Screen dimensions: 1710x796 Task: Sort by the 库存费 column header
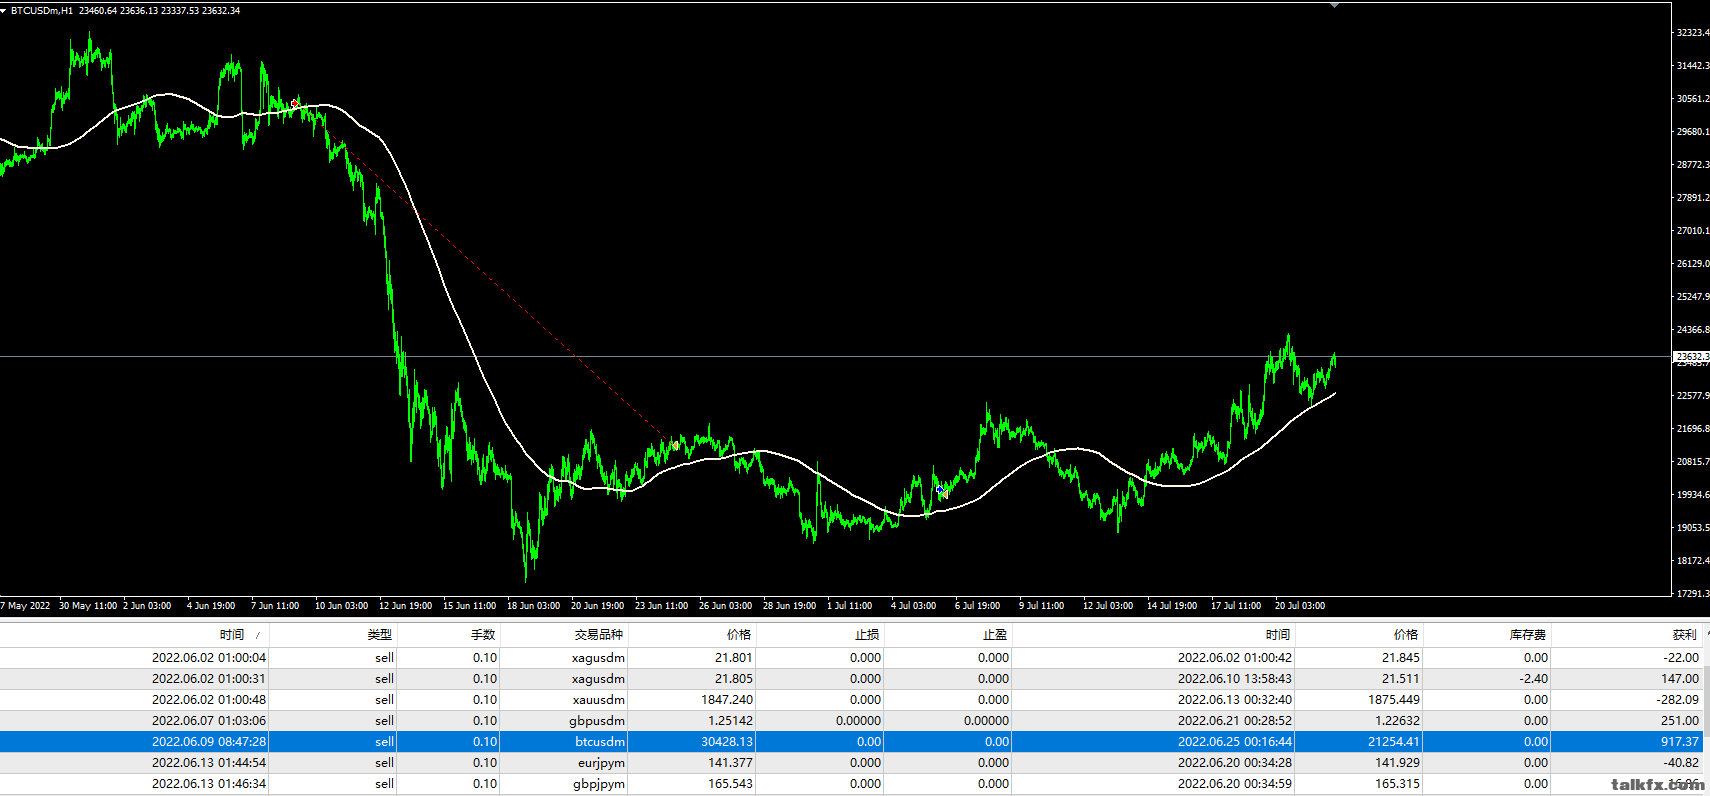pyautogui.click(x=1528, y=634)
